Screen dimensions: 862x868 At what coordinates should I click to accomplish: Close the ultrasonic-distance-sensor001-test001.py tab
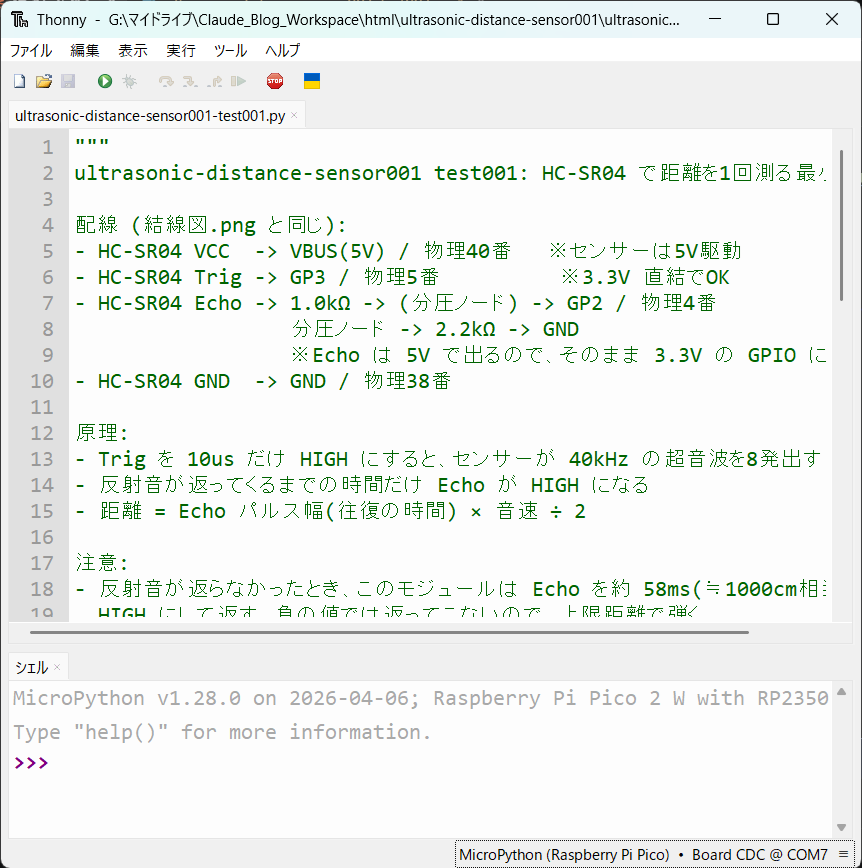pos(294,115)
